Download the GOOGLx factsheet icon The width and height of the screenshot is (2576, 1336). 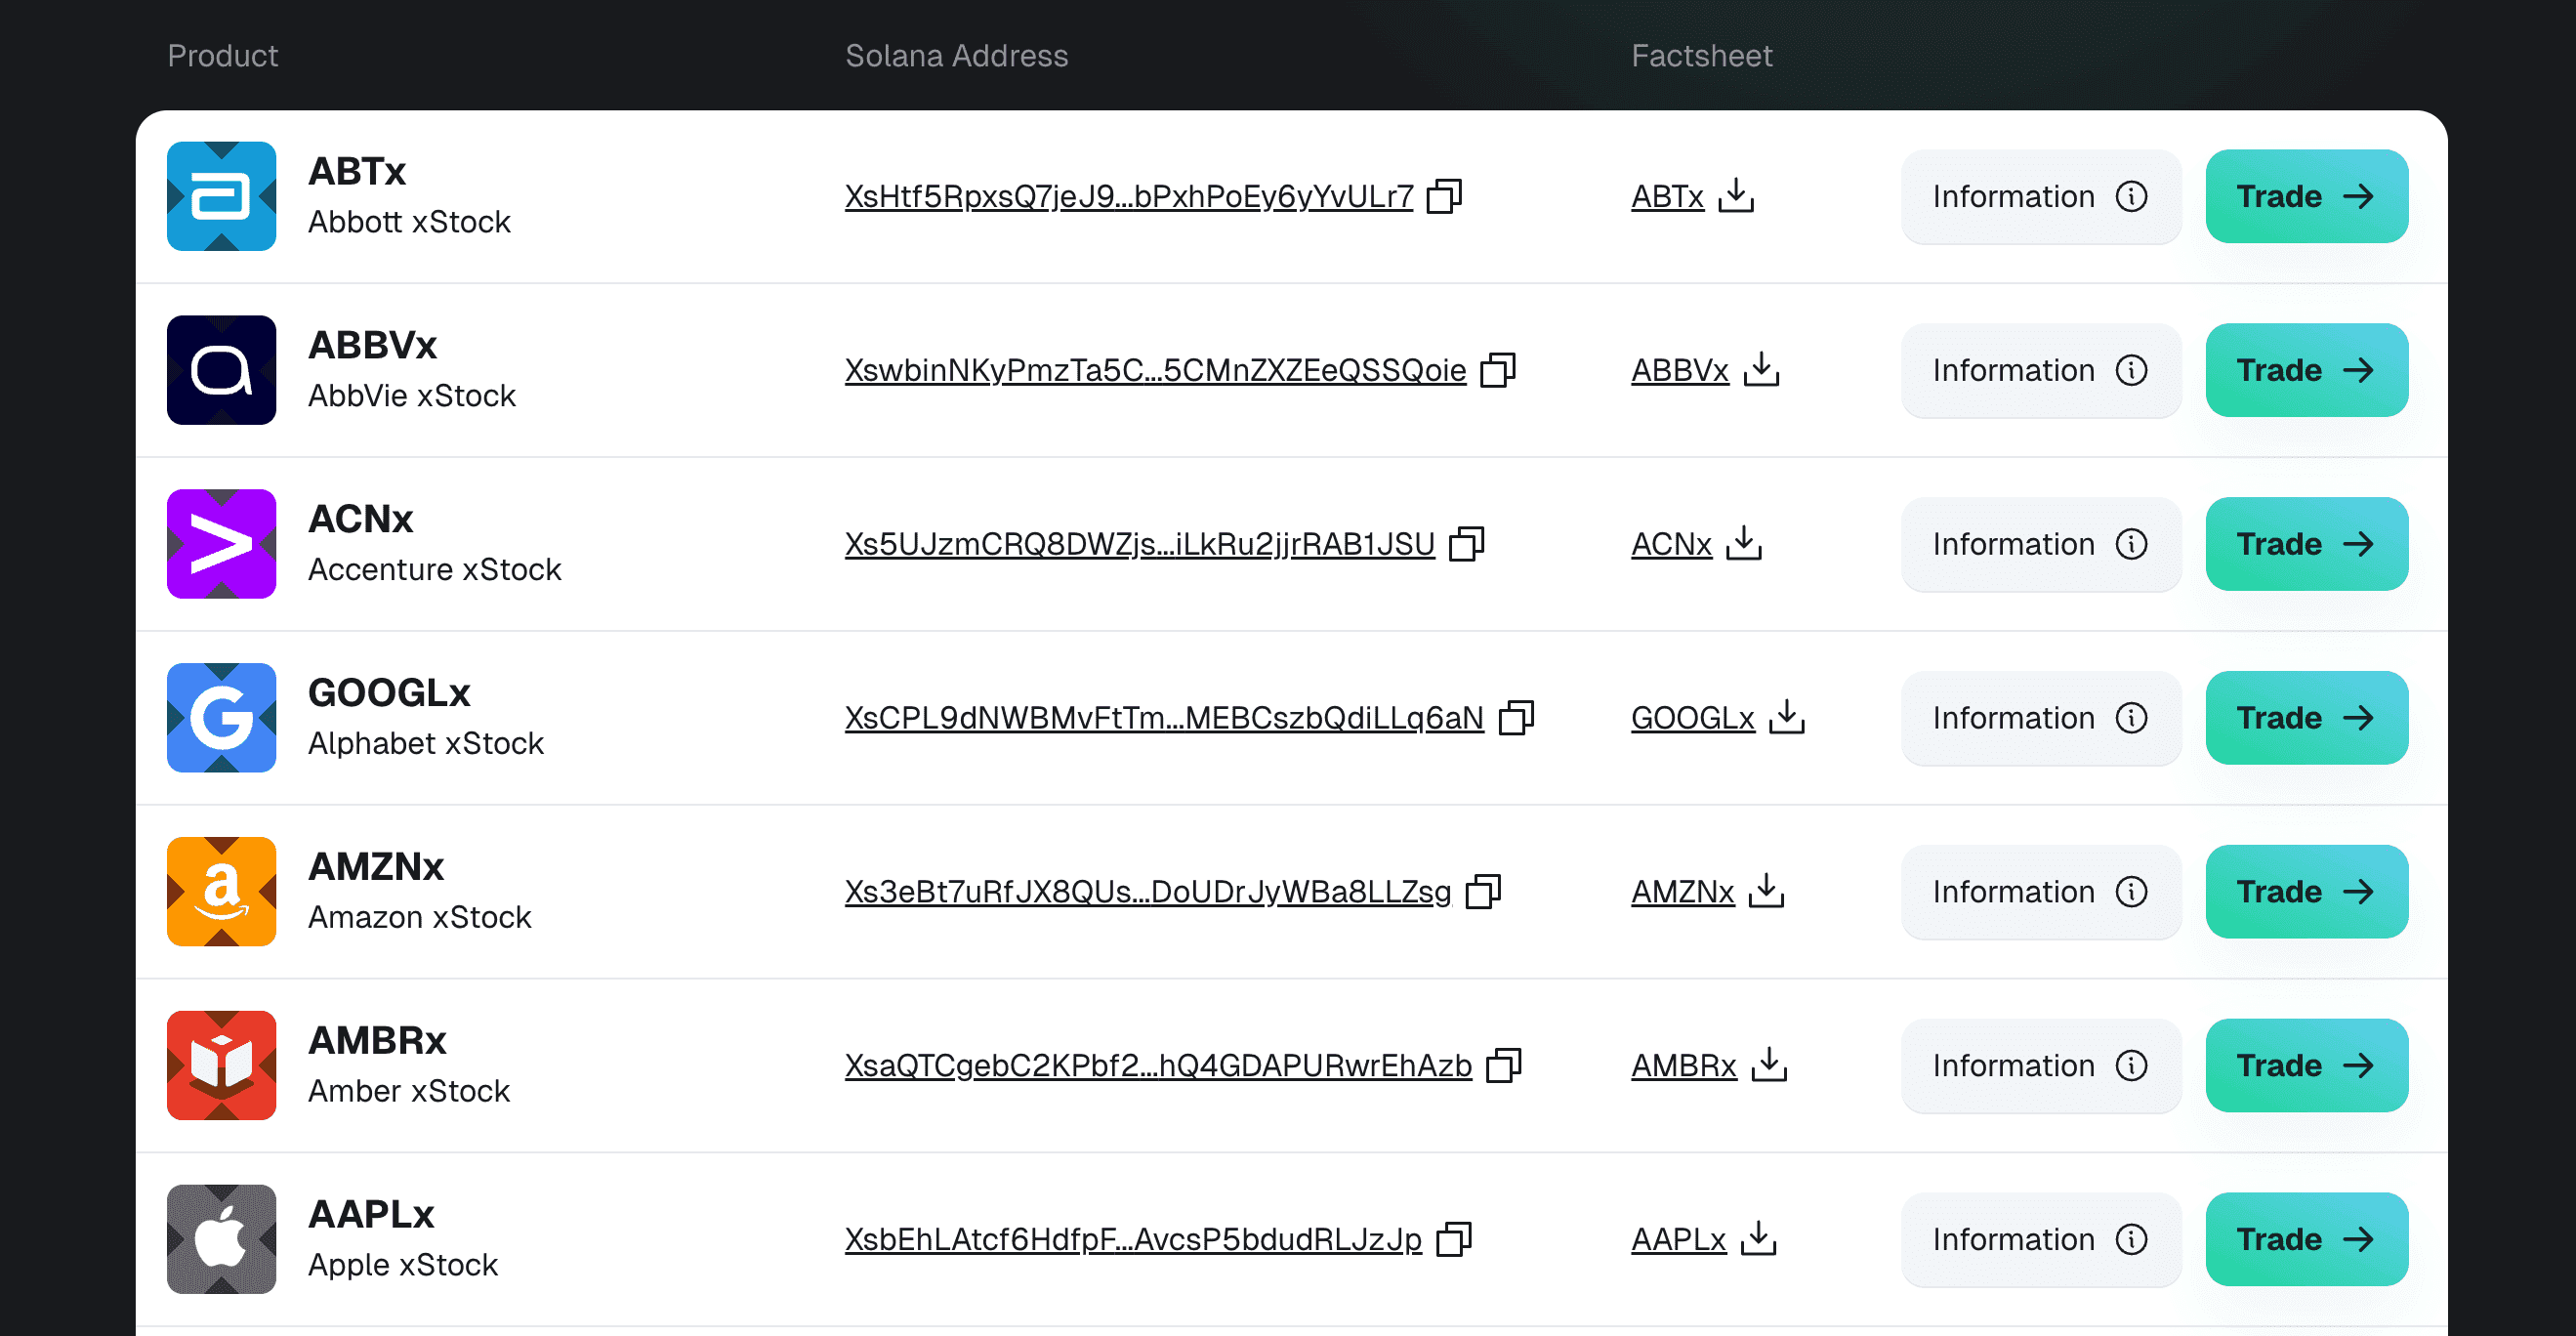(x=1787, y=718)
